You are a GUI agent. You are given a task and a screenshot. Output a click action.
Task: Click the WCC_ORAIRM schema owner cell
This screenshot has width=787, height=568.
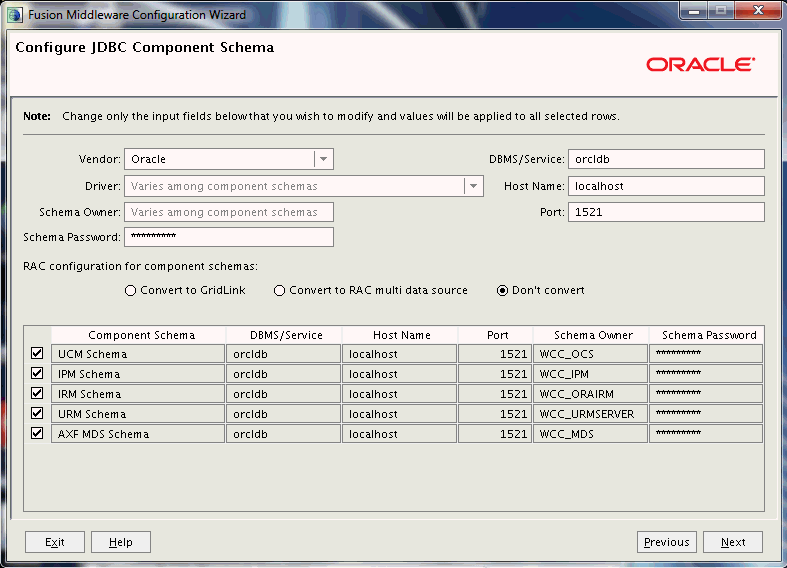pos(590,394)
